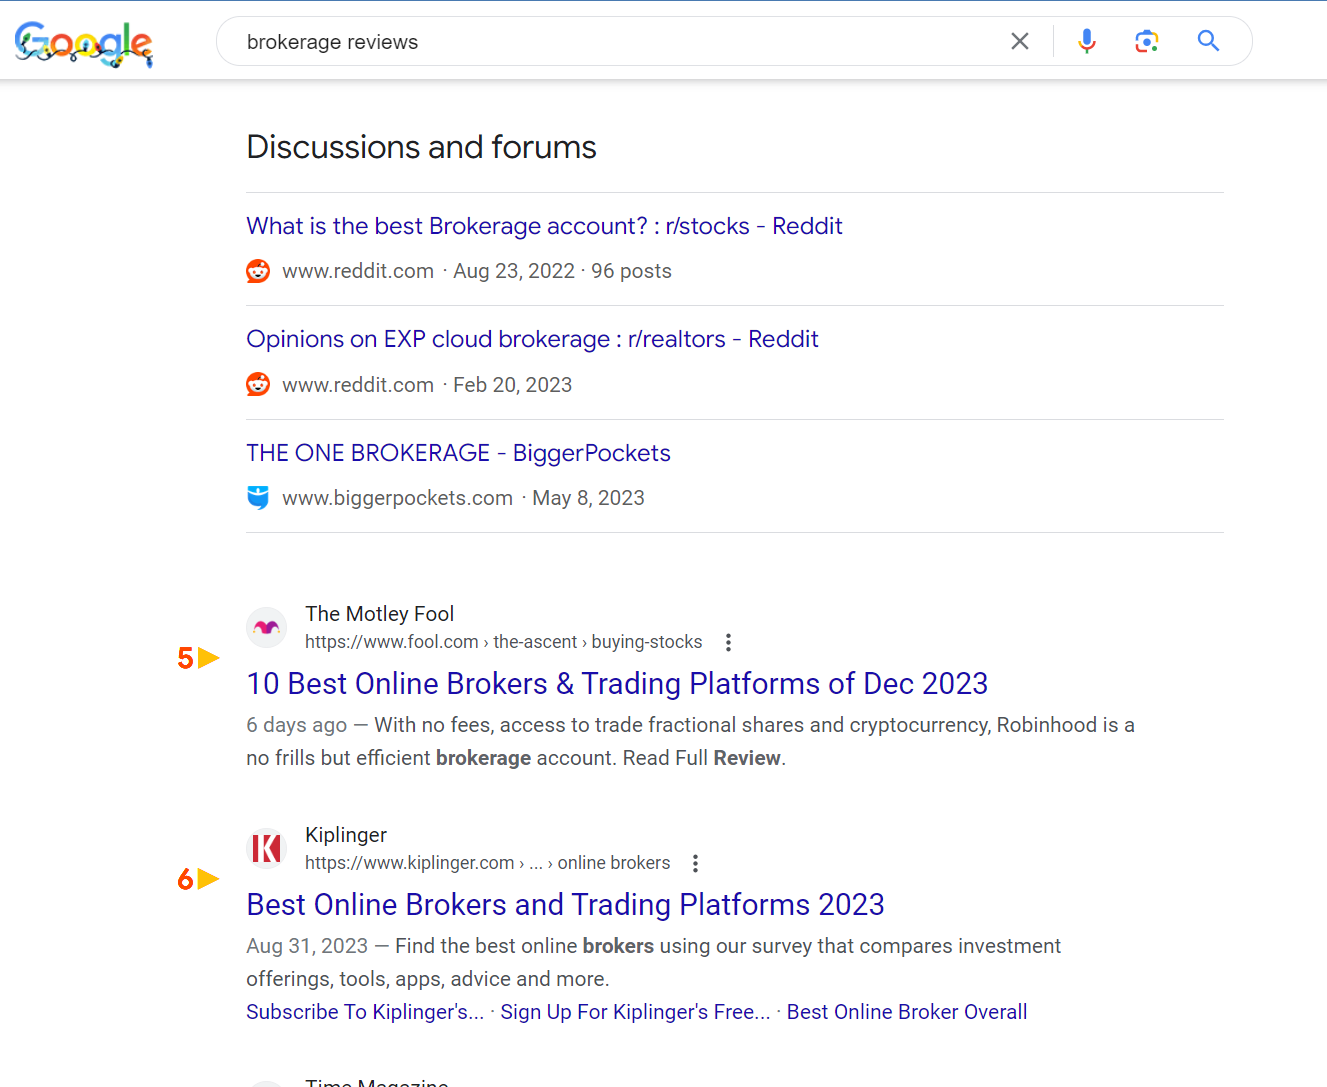Open Google Lens image search icon
The height and width of the screenshot is (1087, 1327).
[x=1147, y=41]
